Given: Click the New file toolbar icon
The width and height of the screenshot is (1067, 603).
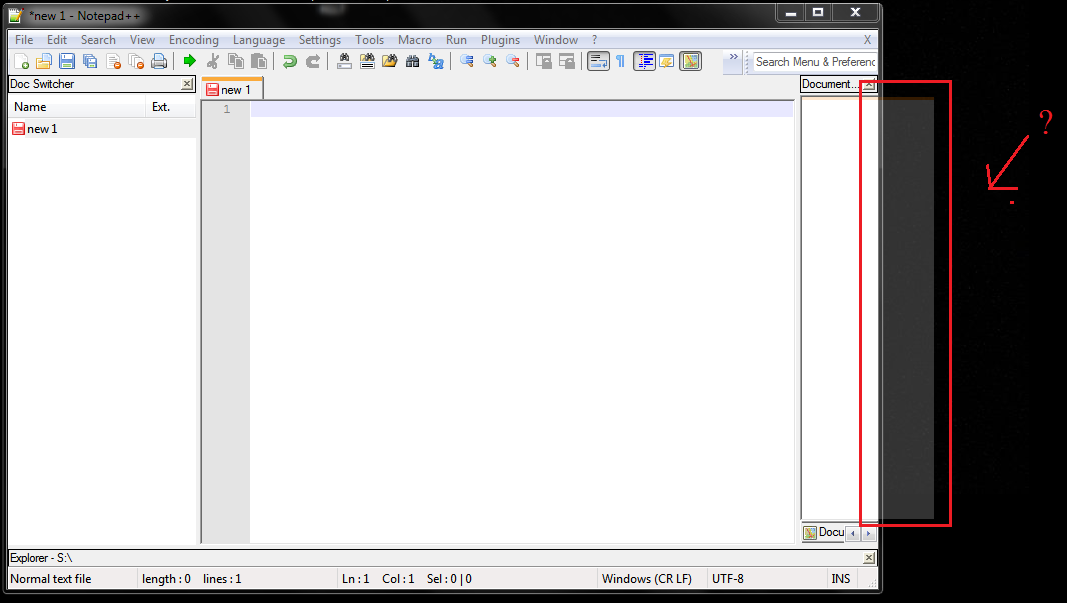Looking at the screenshot, I should click(x=21, y=62).
